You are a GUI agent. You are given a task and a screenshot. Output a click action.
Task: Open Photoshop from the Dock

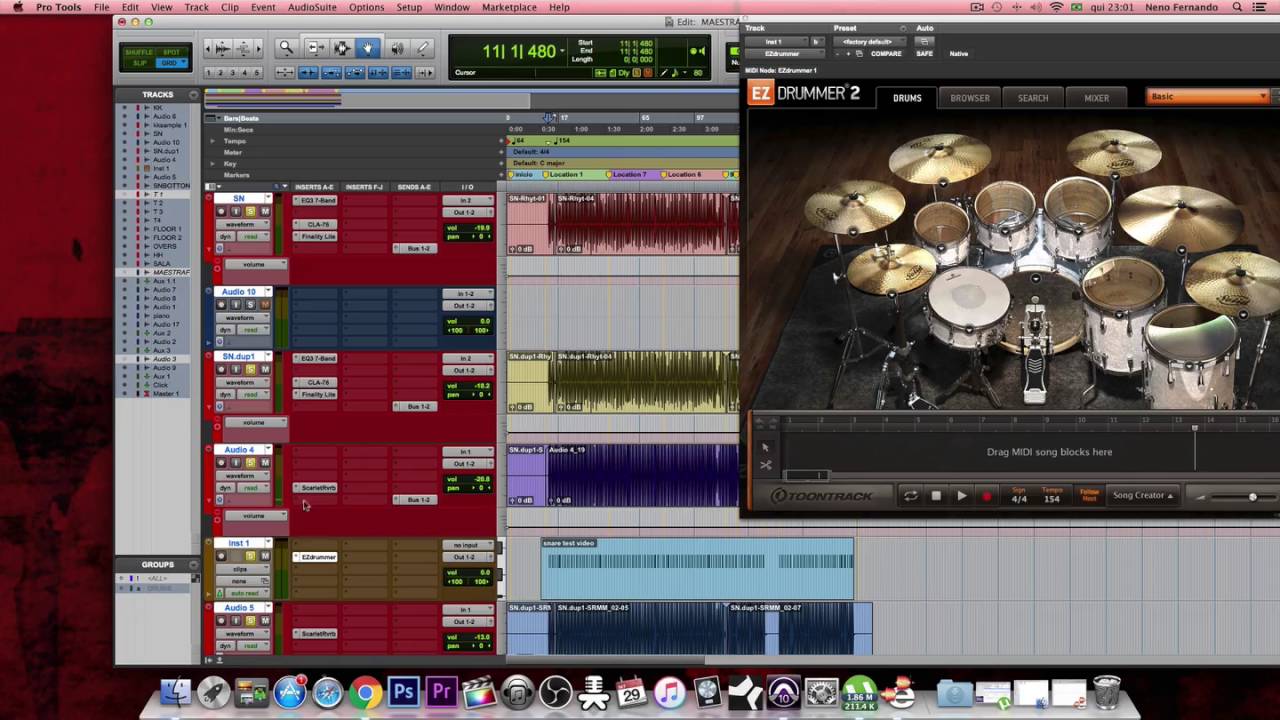pyautogui.click(x=403, y=692)
